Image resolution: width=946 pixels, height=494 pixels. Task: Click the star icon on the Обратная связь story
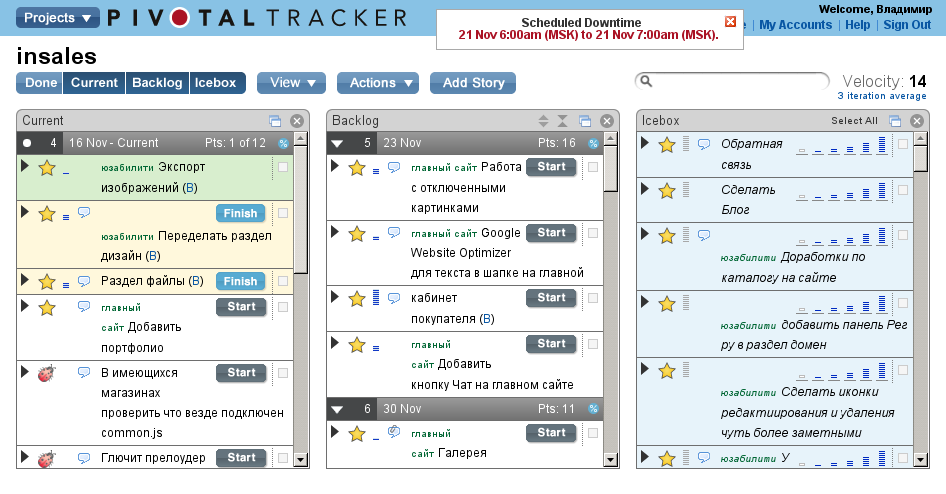[x=667, y=145]
